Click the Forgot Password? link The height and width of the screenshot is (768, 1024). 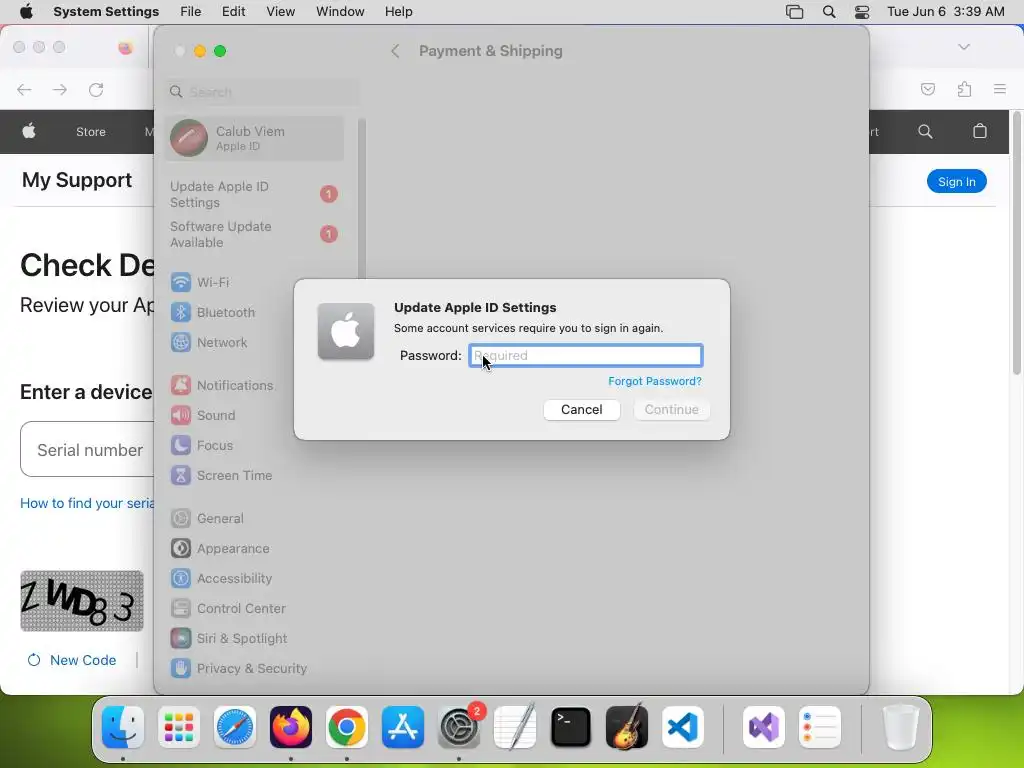(654, 381)
